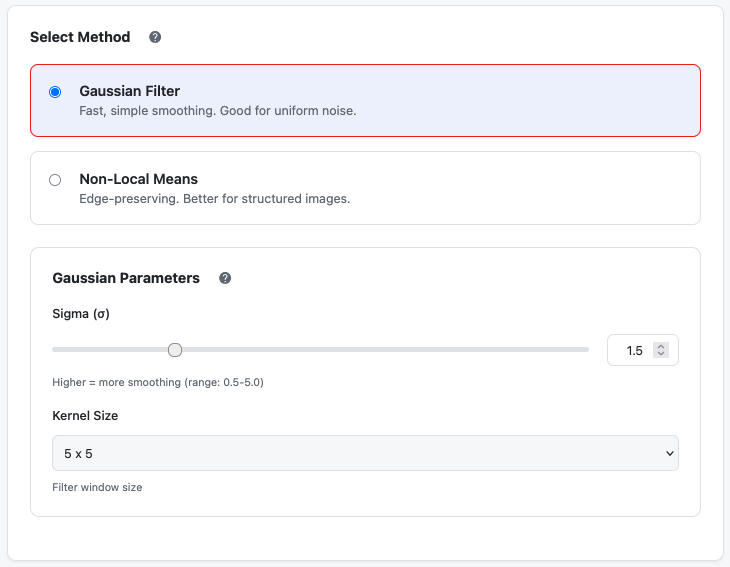Click the 'Filter window size' hint text
The width and height of the screenshot is (730, 567).
coord(97,487)
